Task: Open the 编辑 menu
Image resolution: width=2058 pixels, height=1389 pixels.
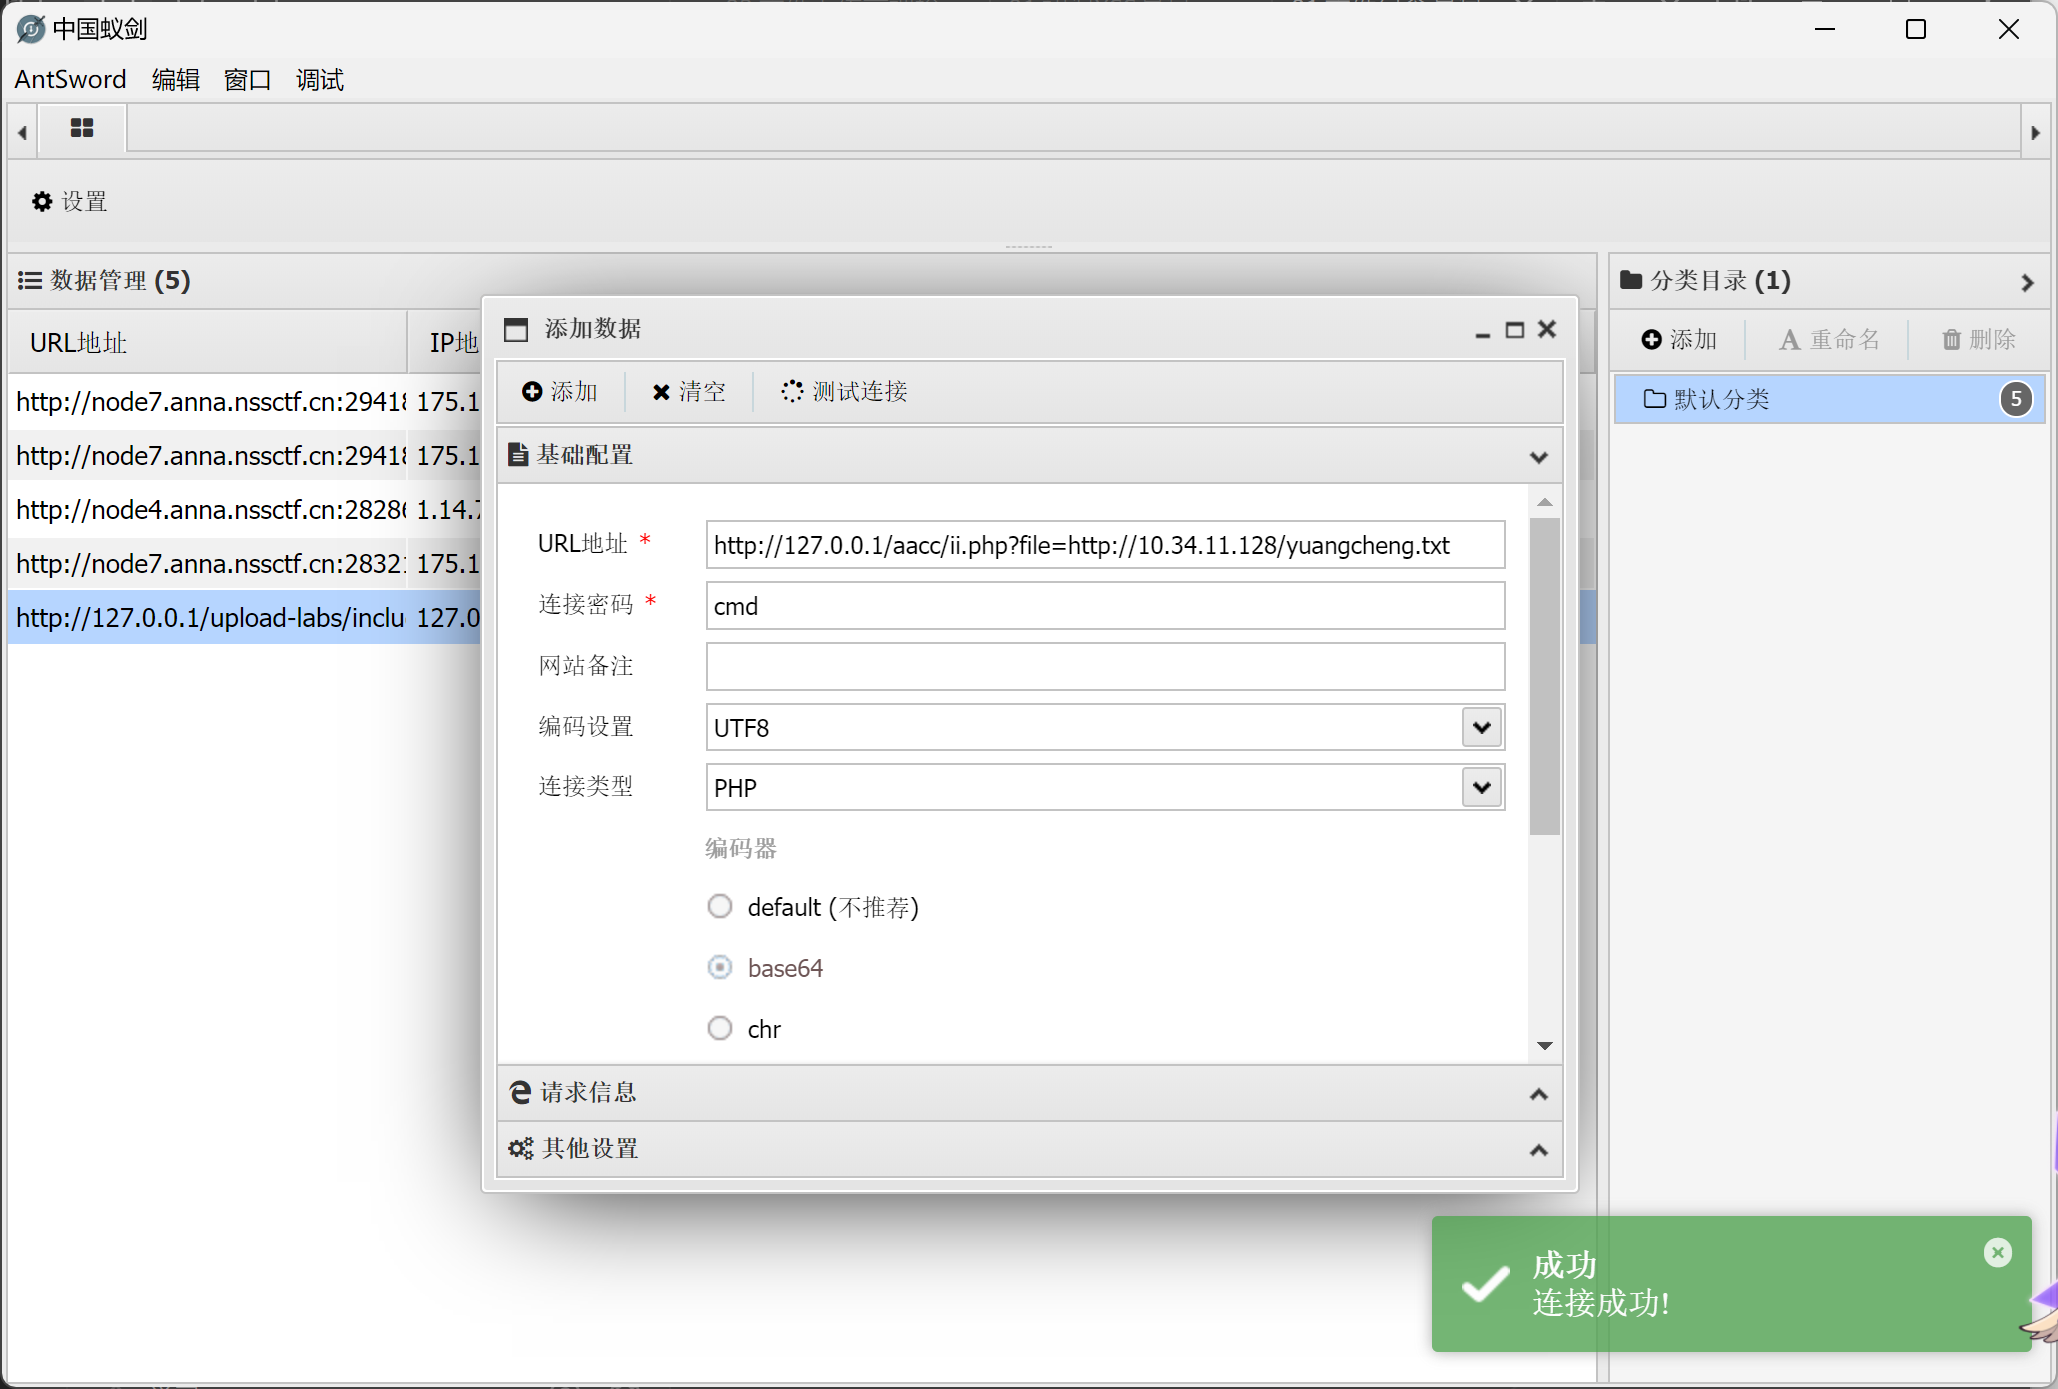Action: point(176,79)
